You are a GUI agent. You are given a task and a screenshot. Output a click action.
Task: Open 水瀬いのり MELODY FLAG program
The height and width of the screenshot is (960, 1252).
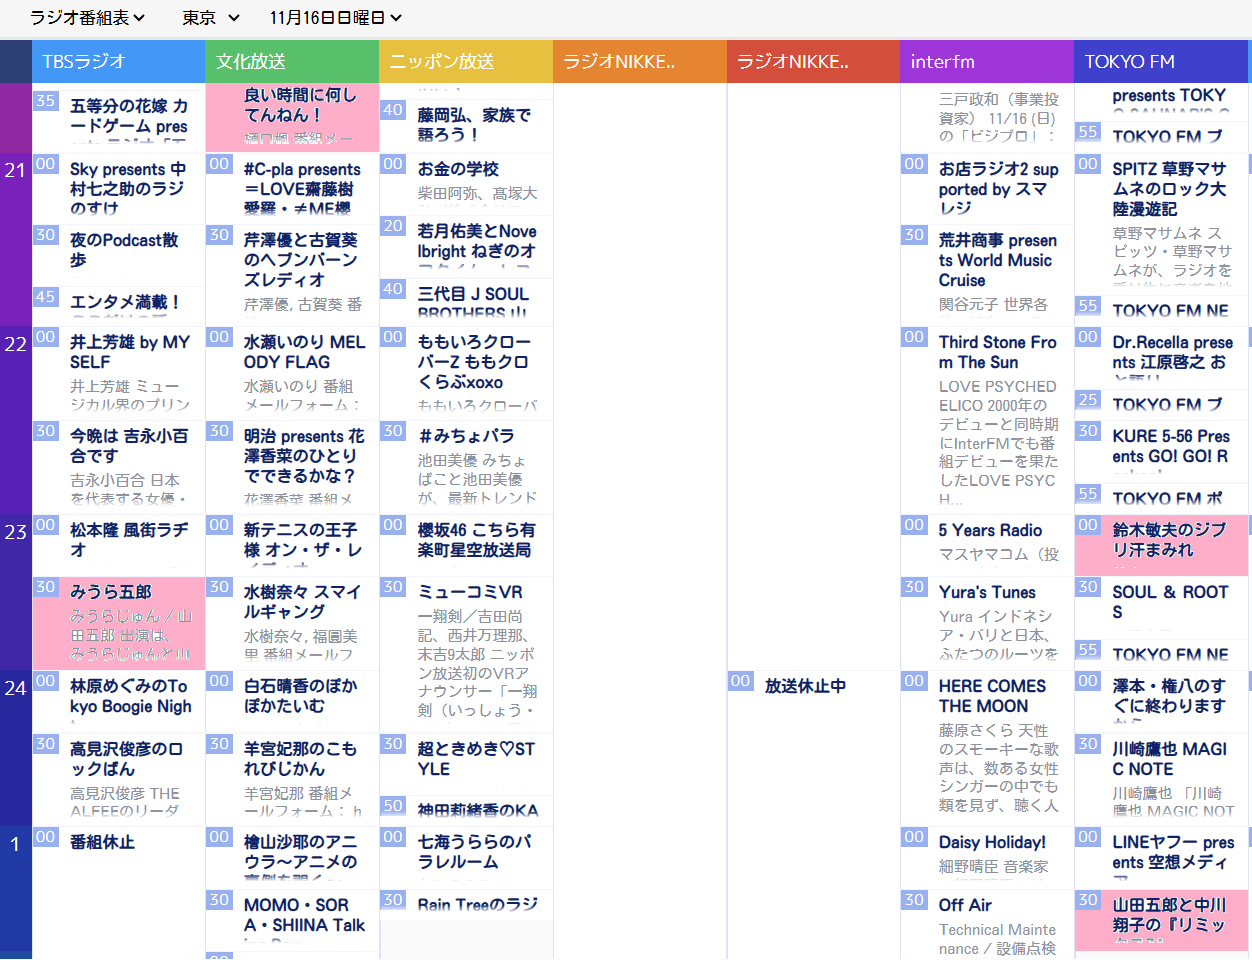coord(304,352)
